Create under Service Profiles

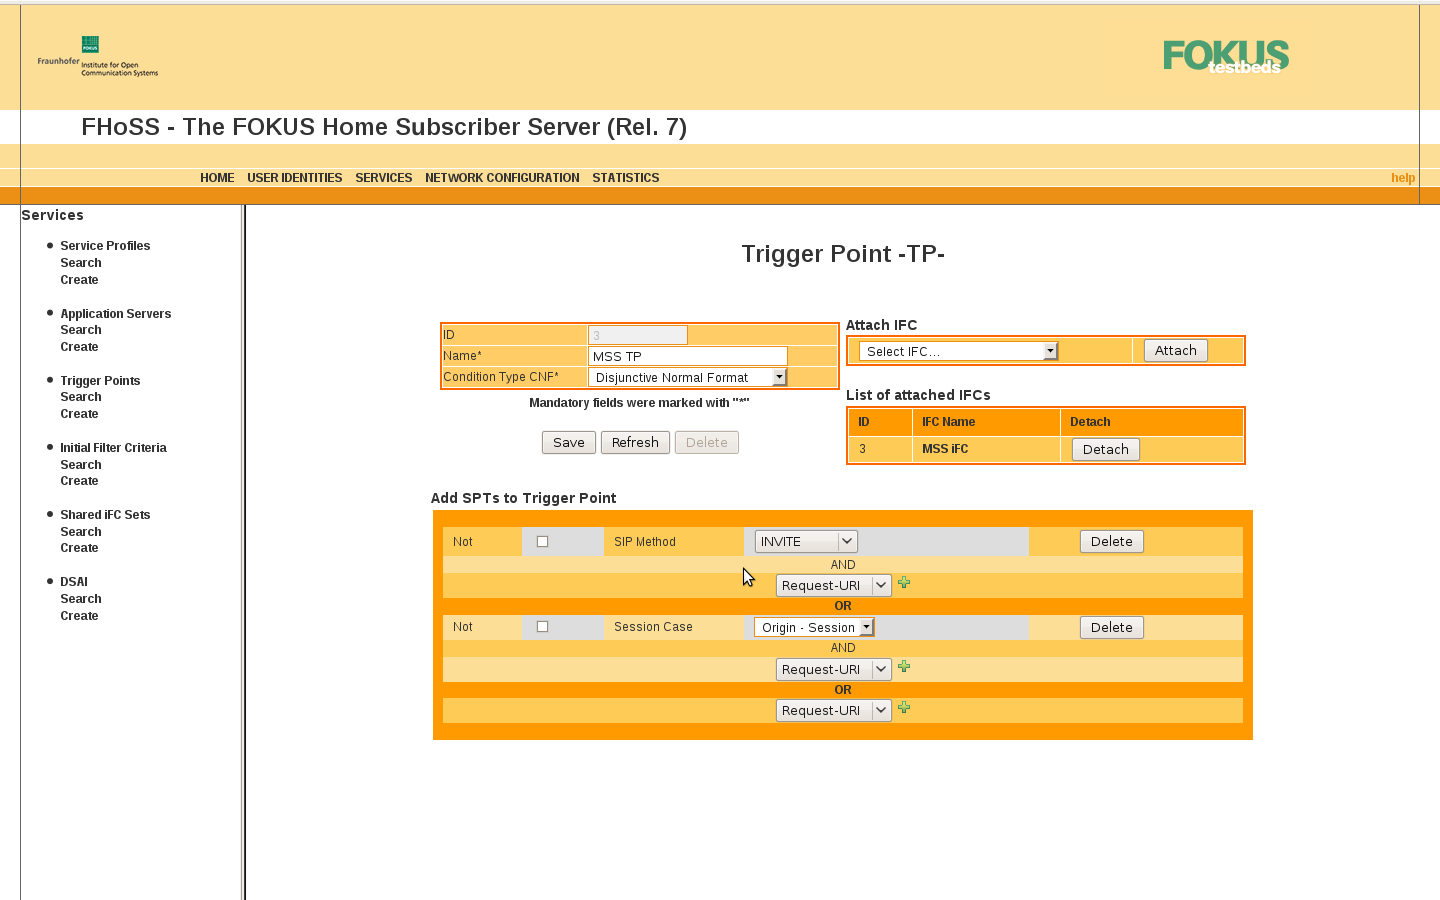click(79, 280)
